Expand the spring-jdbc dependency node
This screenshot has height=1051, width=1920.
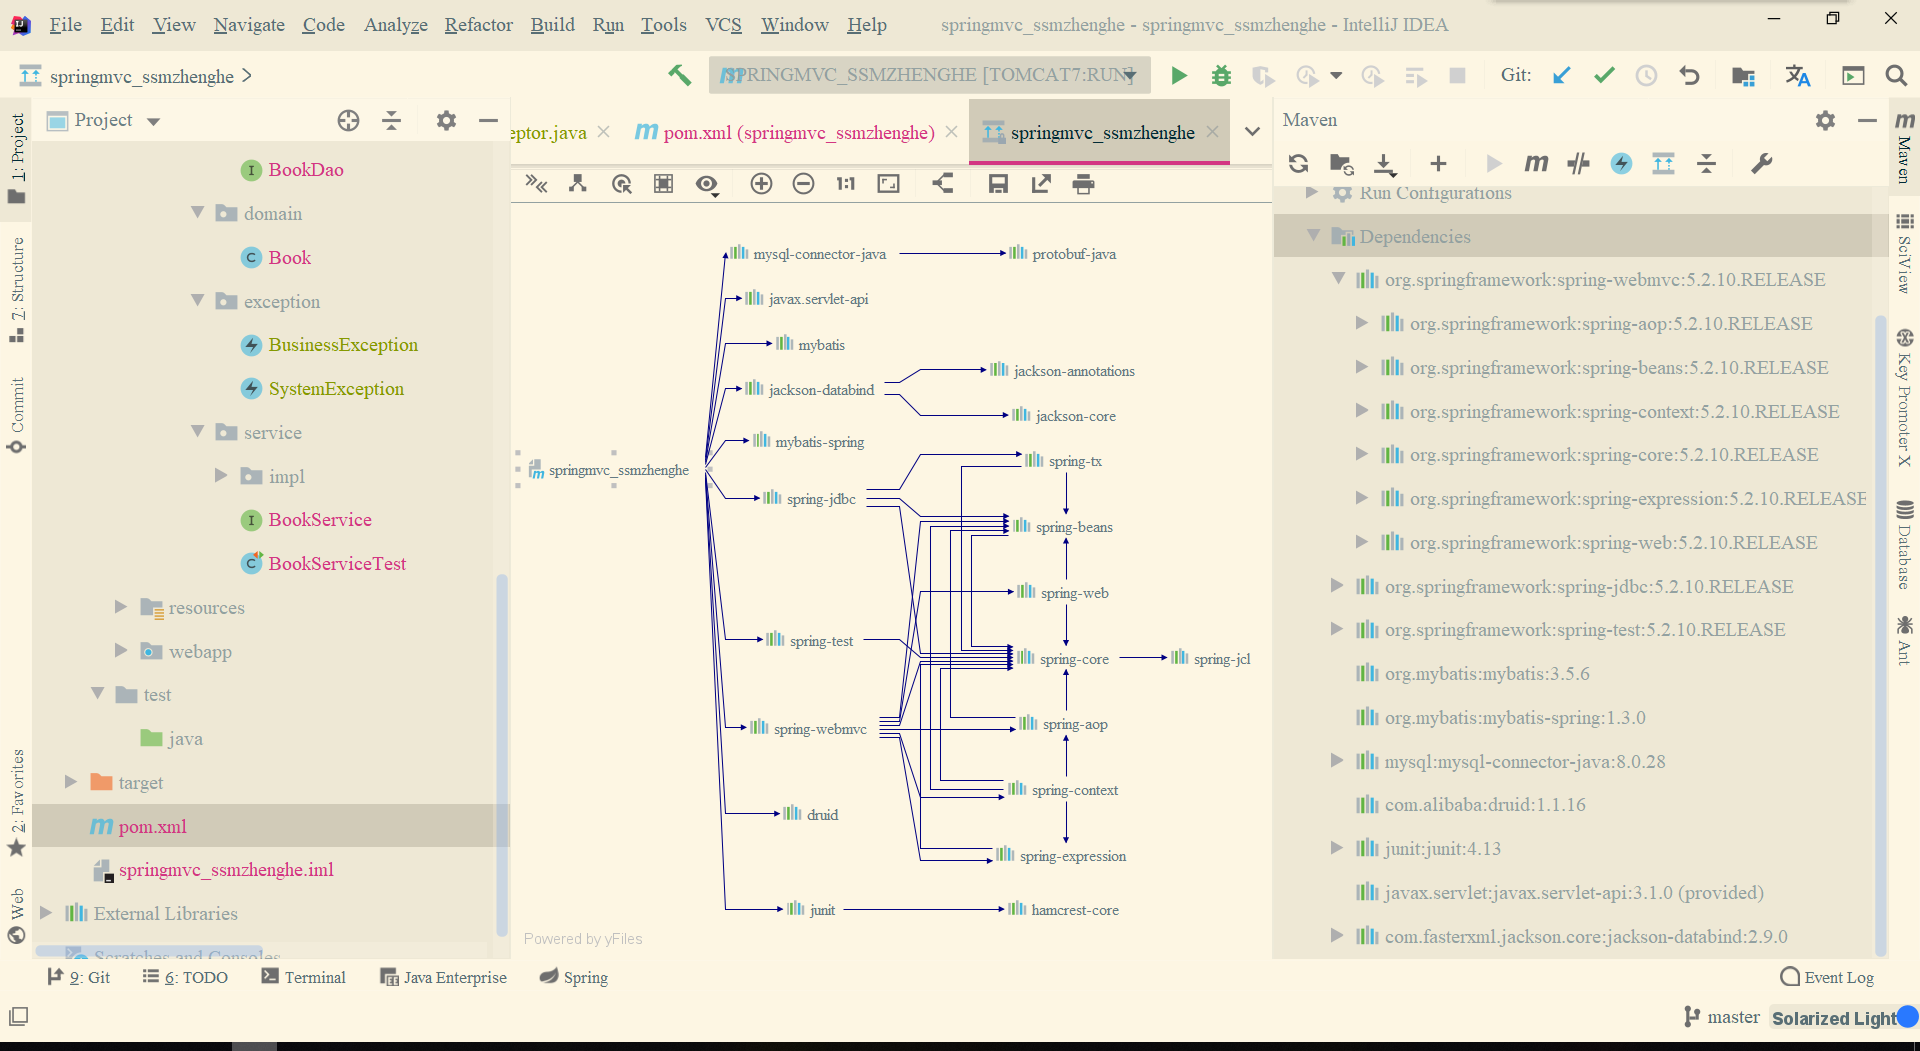click(x=1336, y=586)
